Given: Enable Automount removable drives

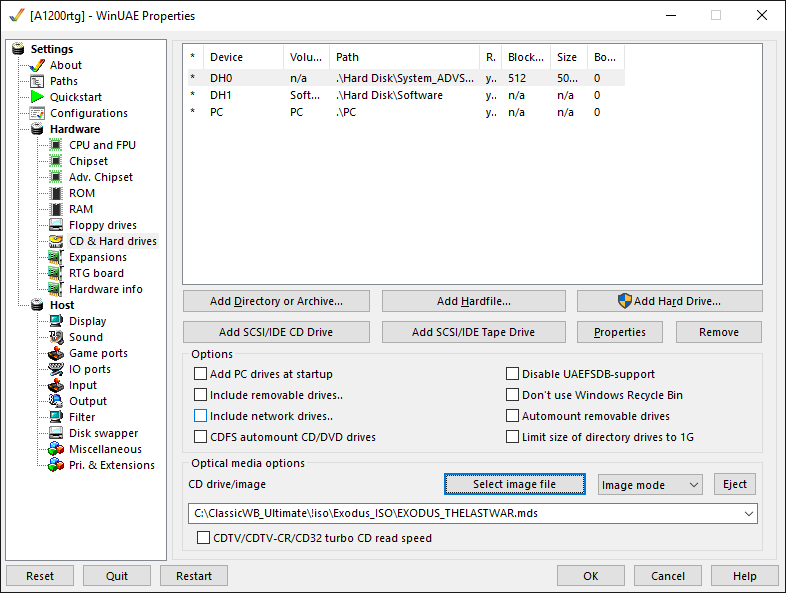Looking at the screenshot, I should pos(512,416).
